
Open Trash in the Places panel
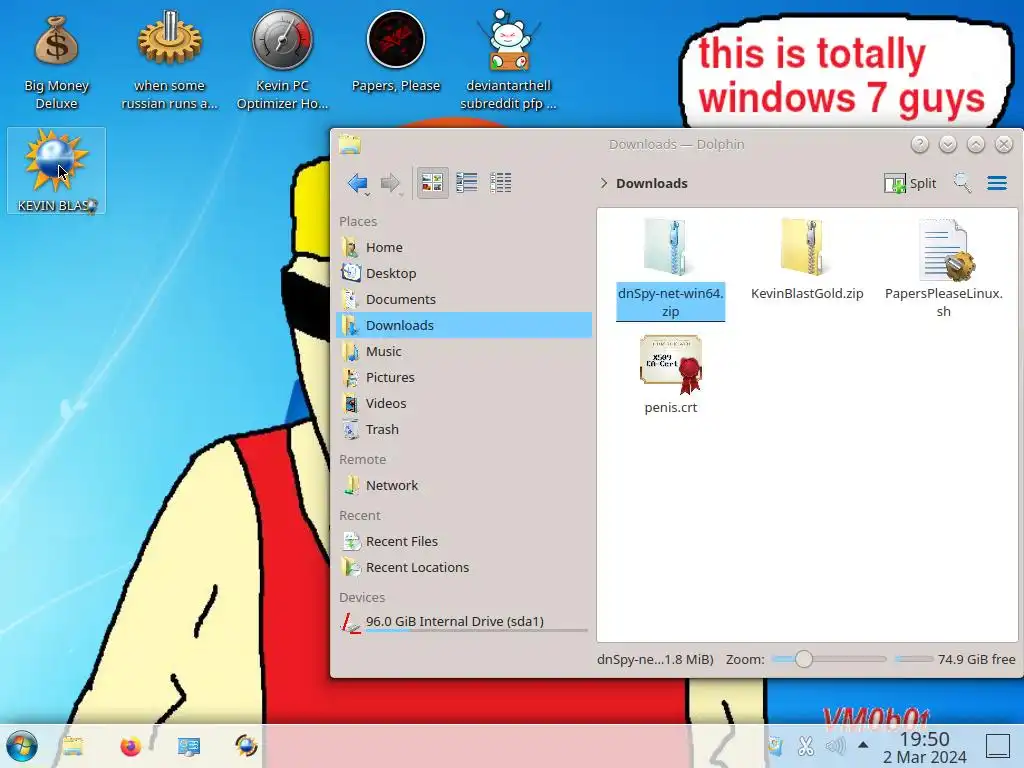(464, 430)
